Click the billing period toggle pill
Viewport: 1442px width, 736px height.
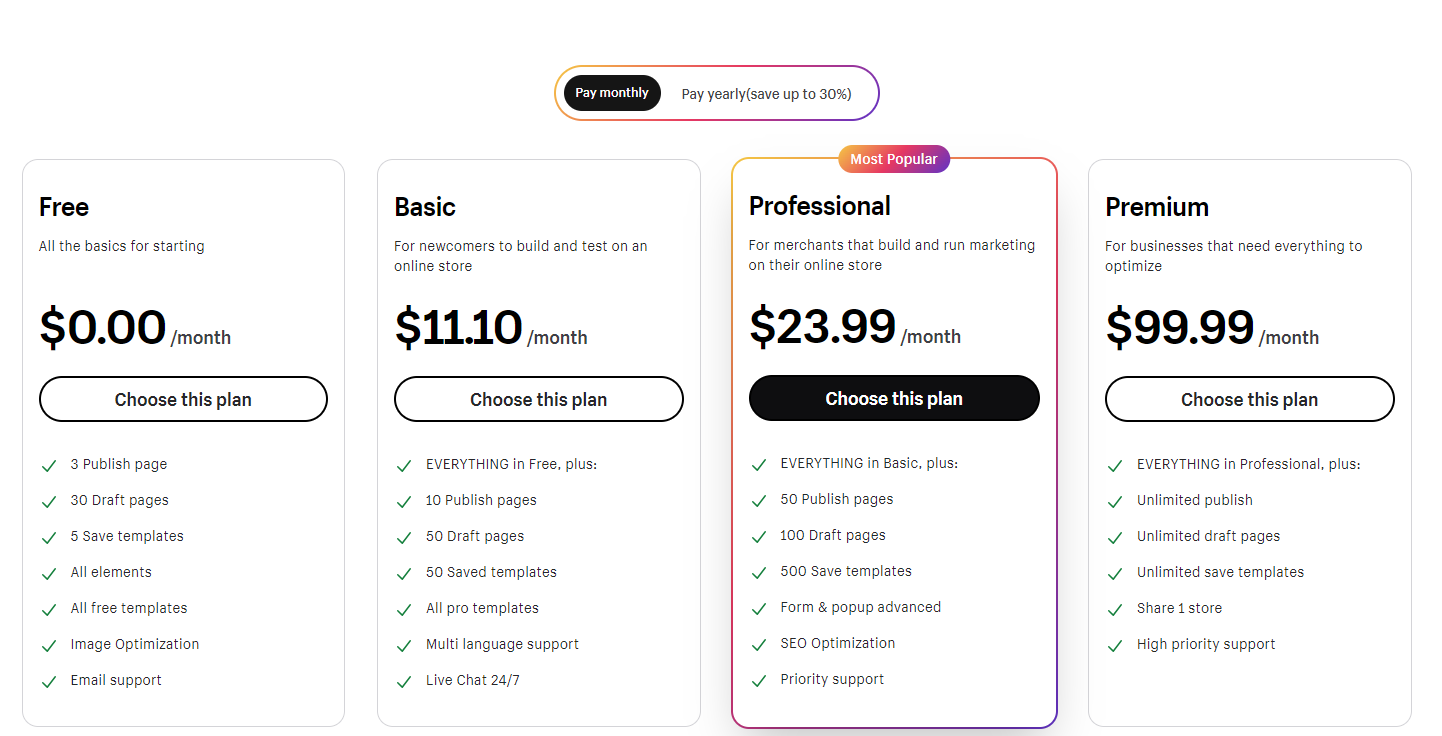[716, 93]
